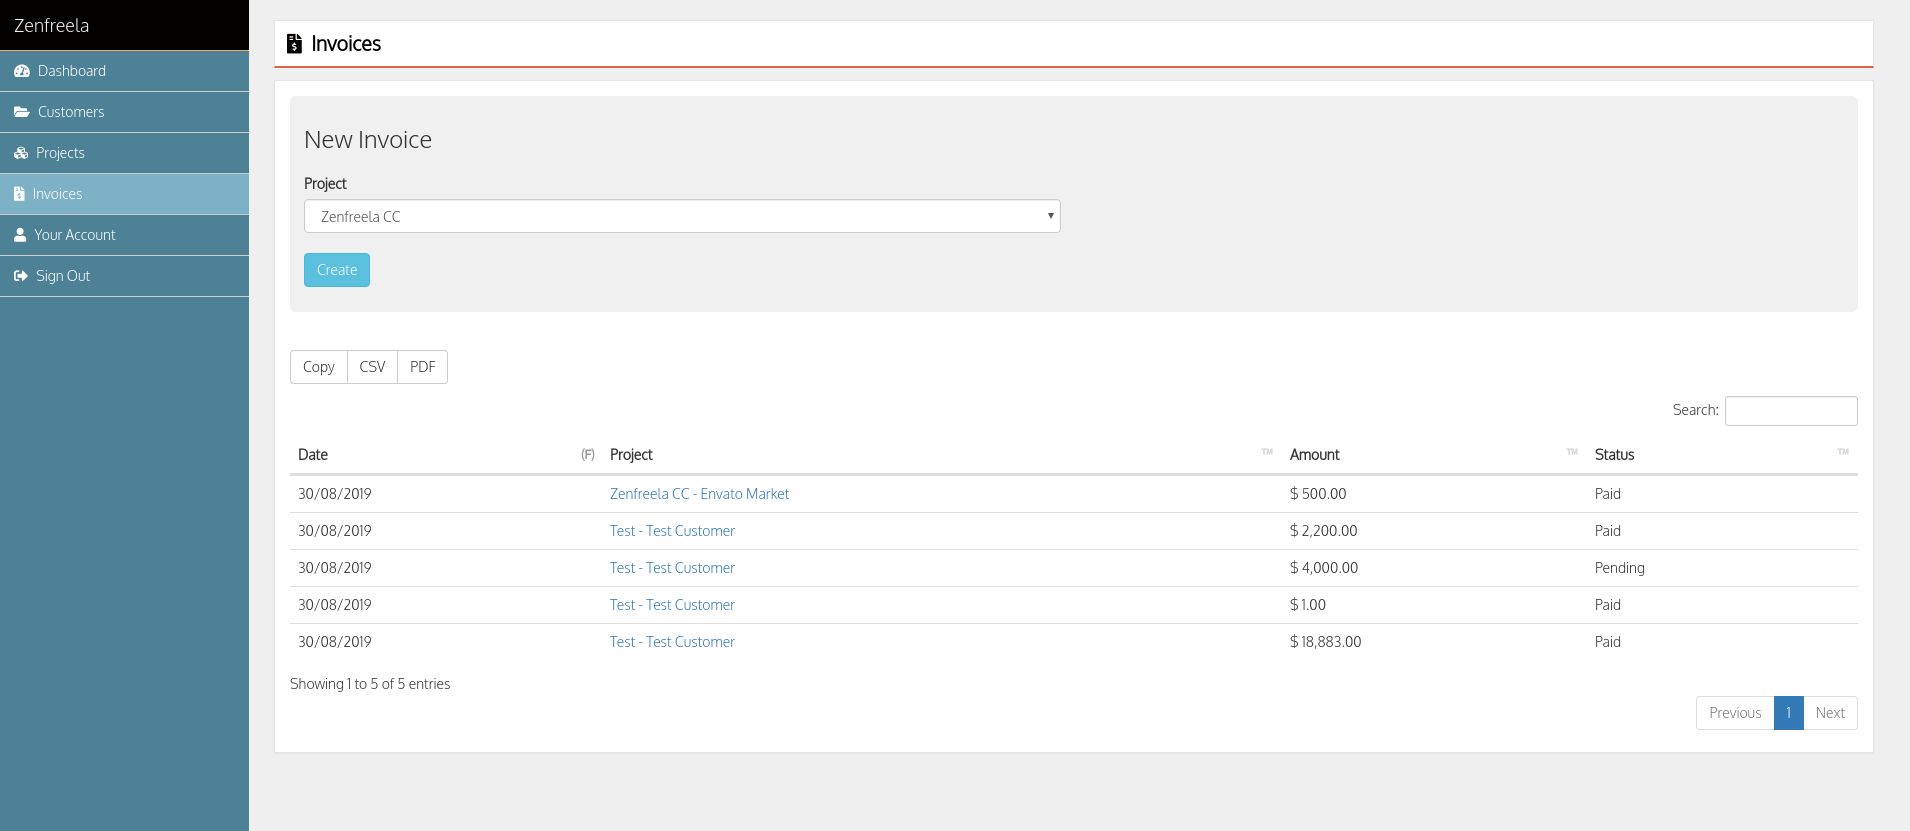
Task: Click the Sign Out arrow icon
Action: pos(21,276)
